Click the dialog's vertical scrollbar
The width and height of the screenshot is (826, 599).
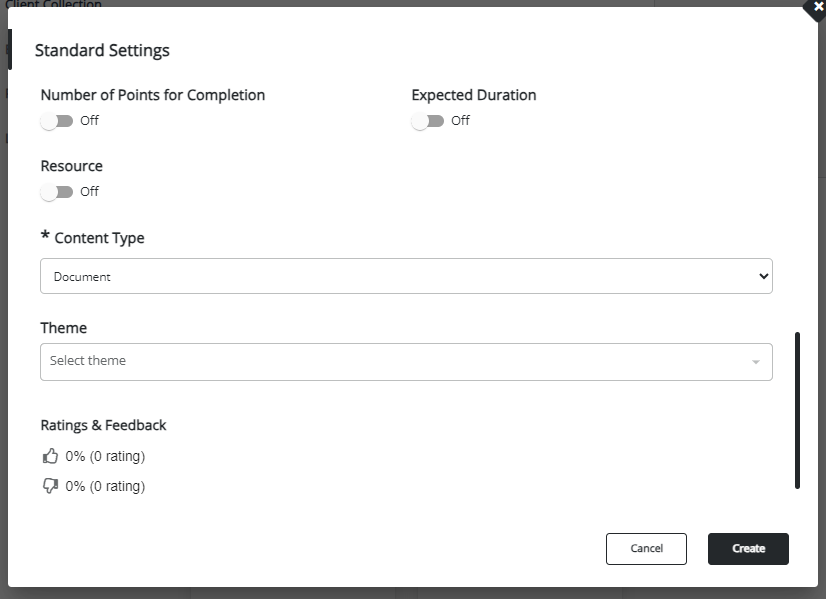point(797,410)
